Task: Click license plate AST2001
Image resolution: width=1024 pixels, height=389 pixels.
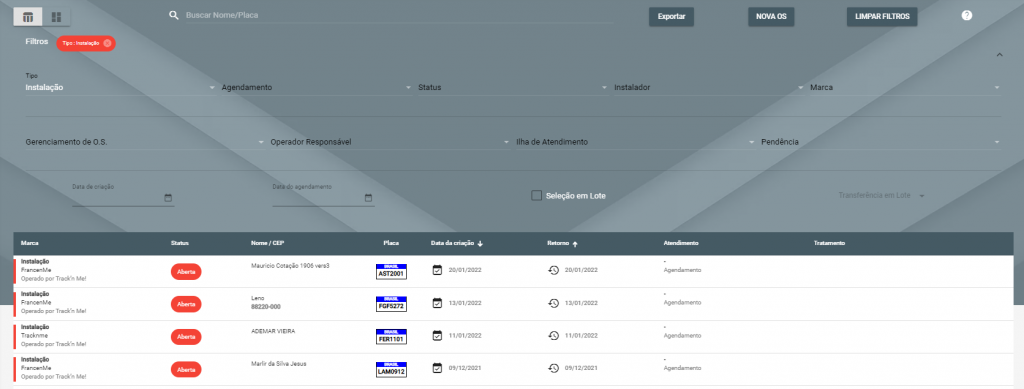Action: point(391,272)
